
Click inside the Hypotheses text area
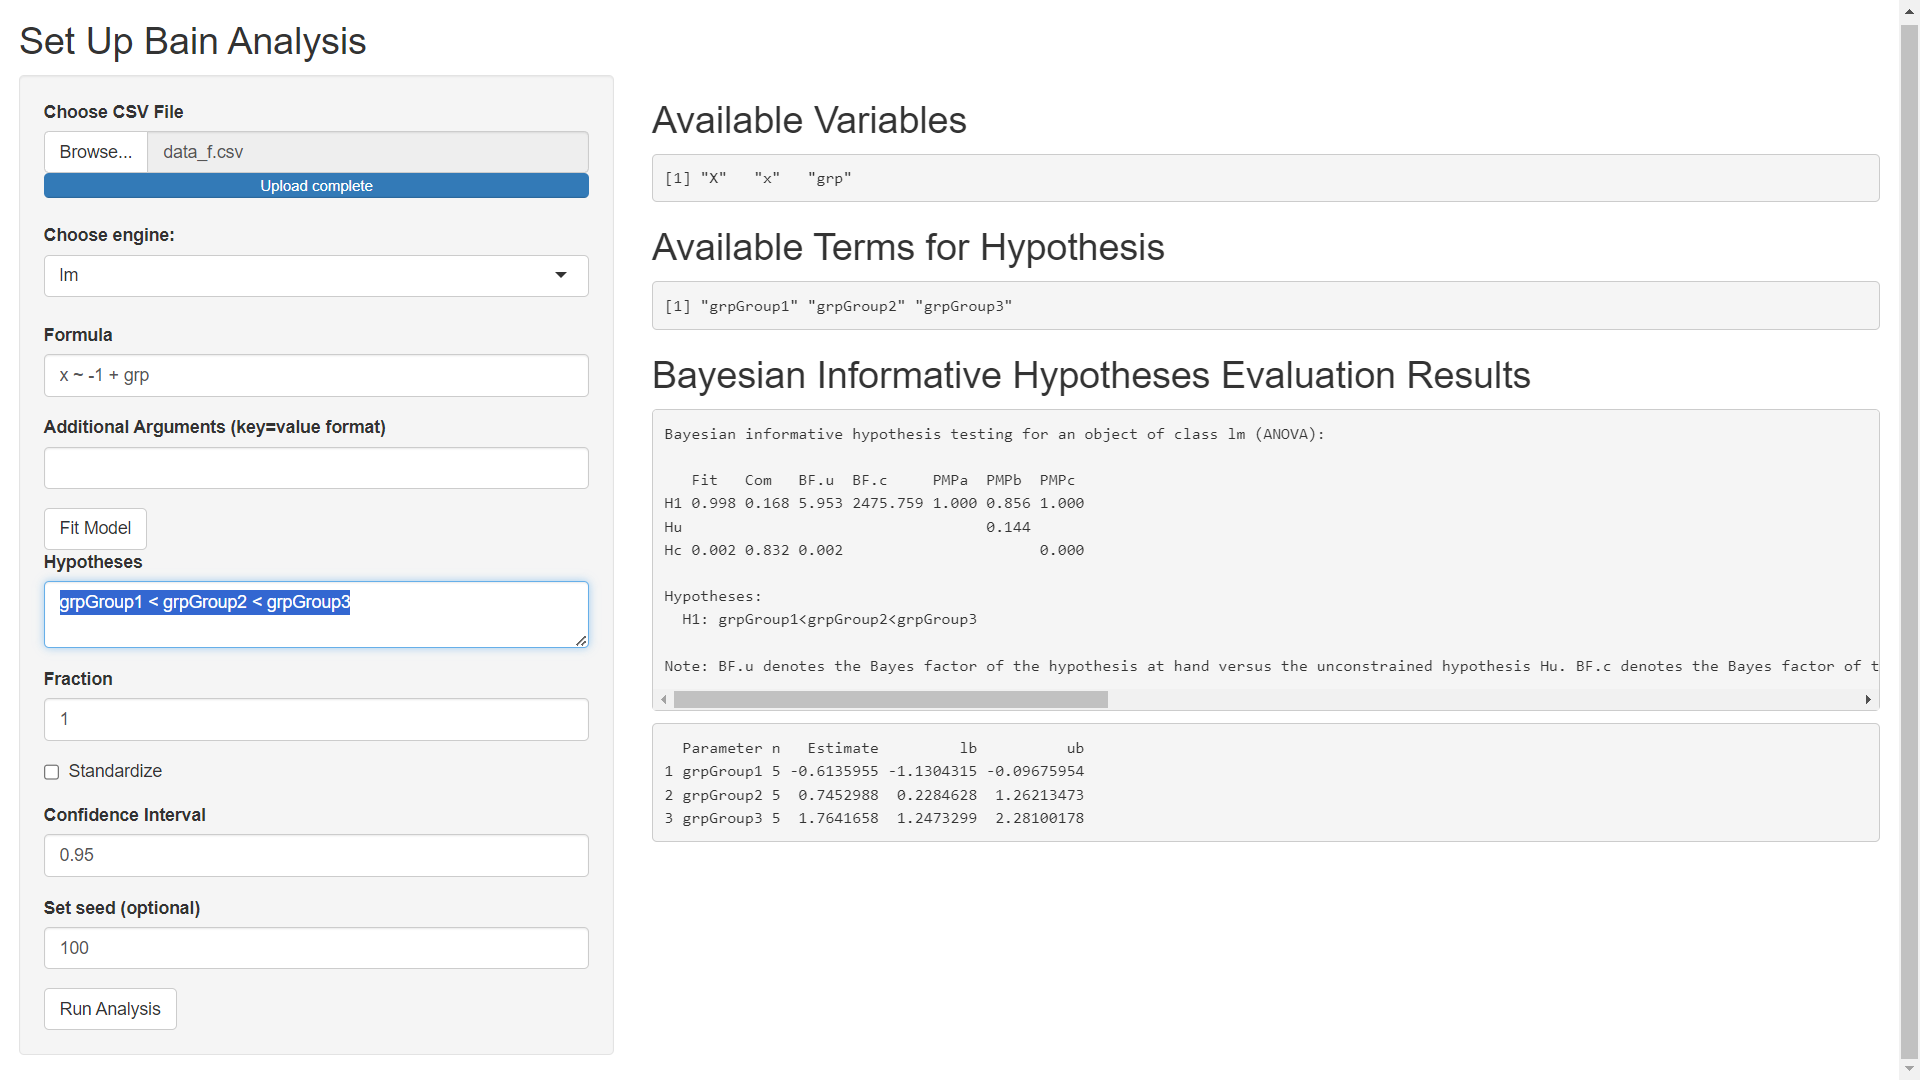(x=316, y=615)
